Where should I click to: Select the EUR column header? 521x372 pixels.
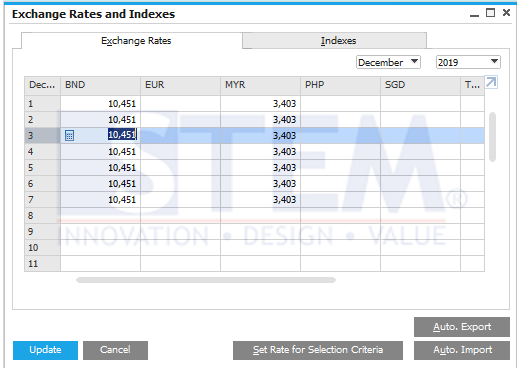point(180,85)
